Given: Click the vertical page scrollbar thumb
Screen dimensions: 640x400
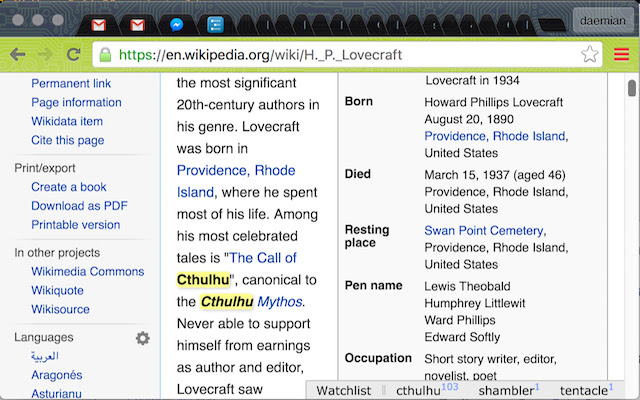Looking at the screenshot, I should coord(632,90).
